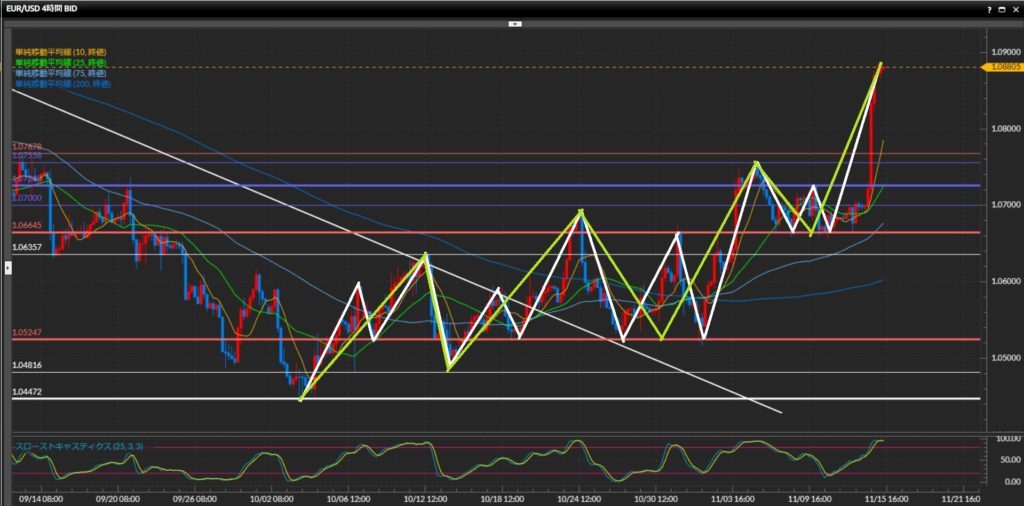Click the help question mark icon

point(986,7)
